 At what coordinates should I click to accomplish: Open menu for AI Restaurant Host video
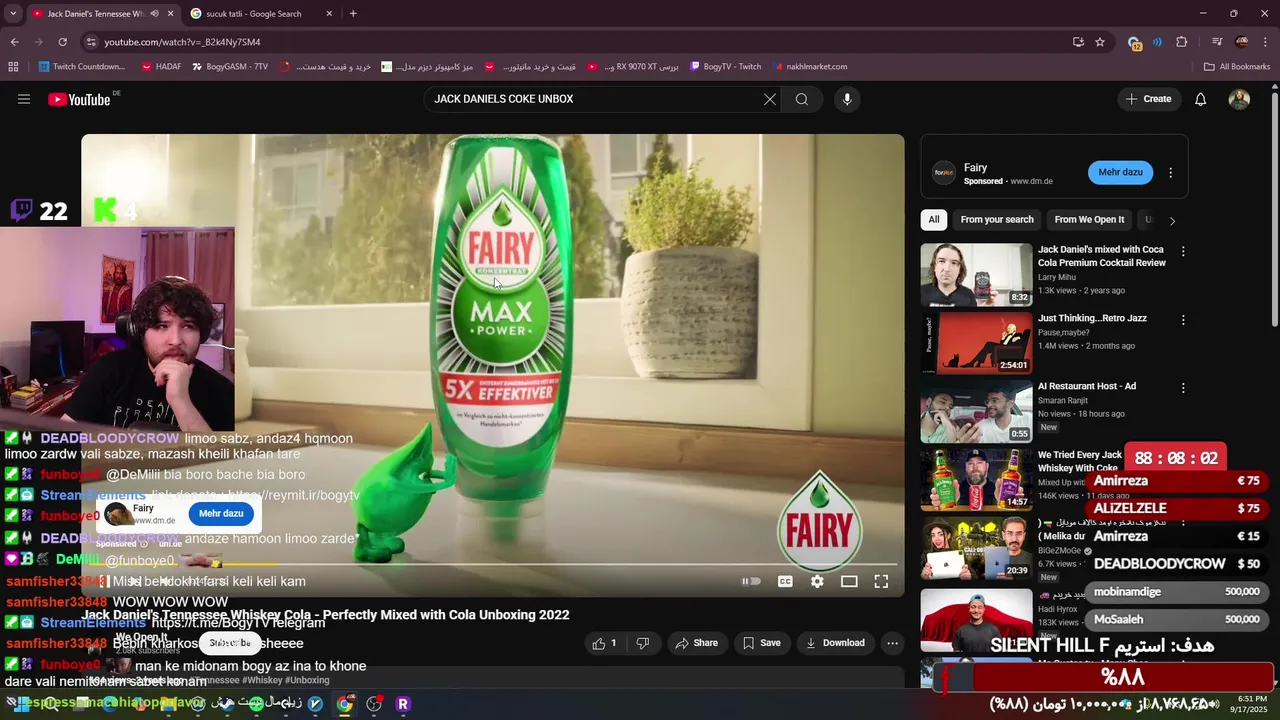1183,388
